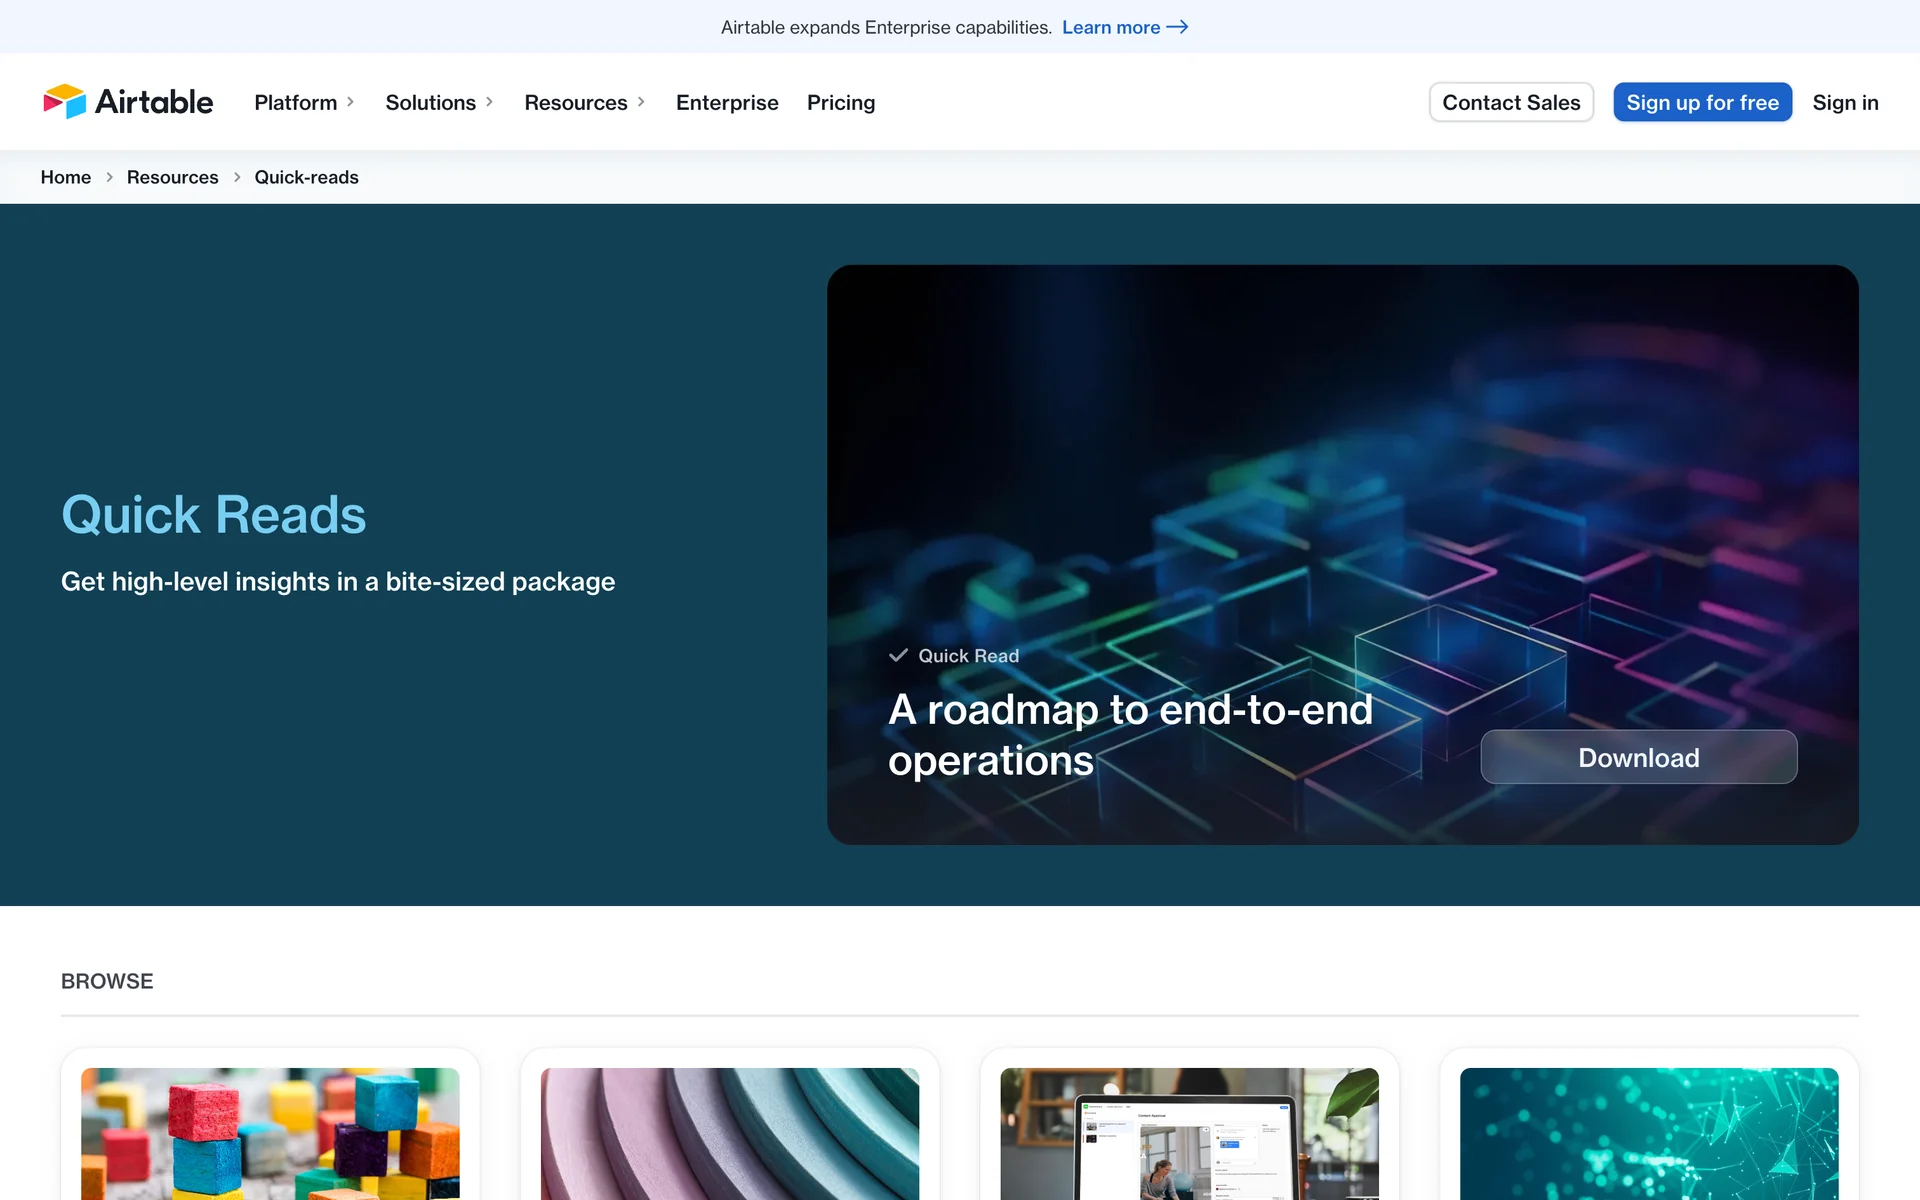
Task: Open the colorful wooden blocks card
Action: pos(270,1132)
